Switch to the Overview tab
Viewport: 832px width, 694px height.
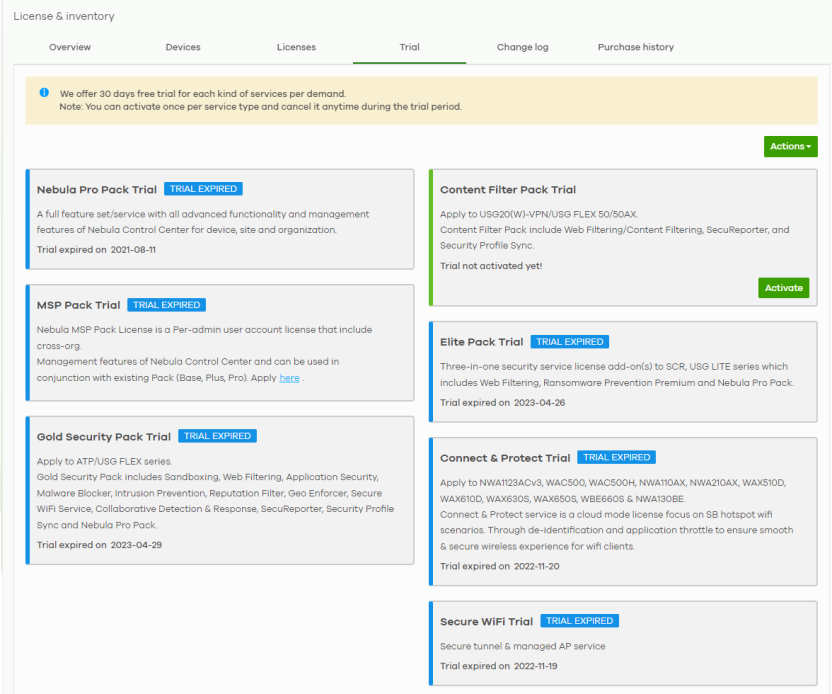70,47
